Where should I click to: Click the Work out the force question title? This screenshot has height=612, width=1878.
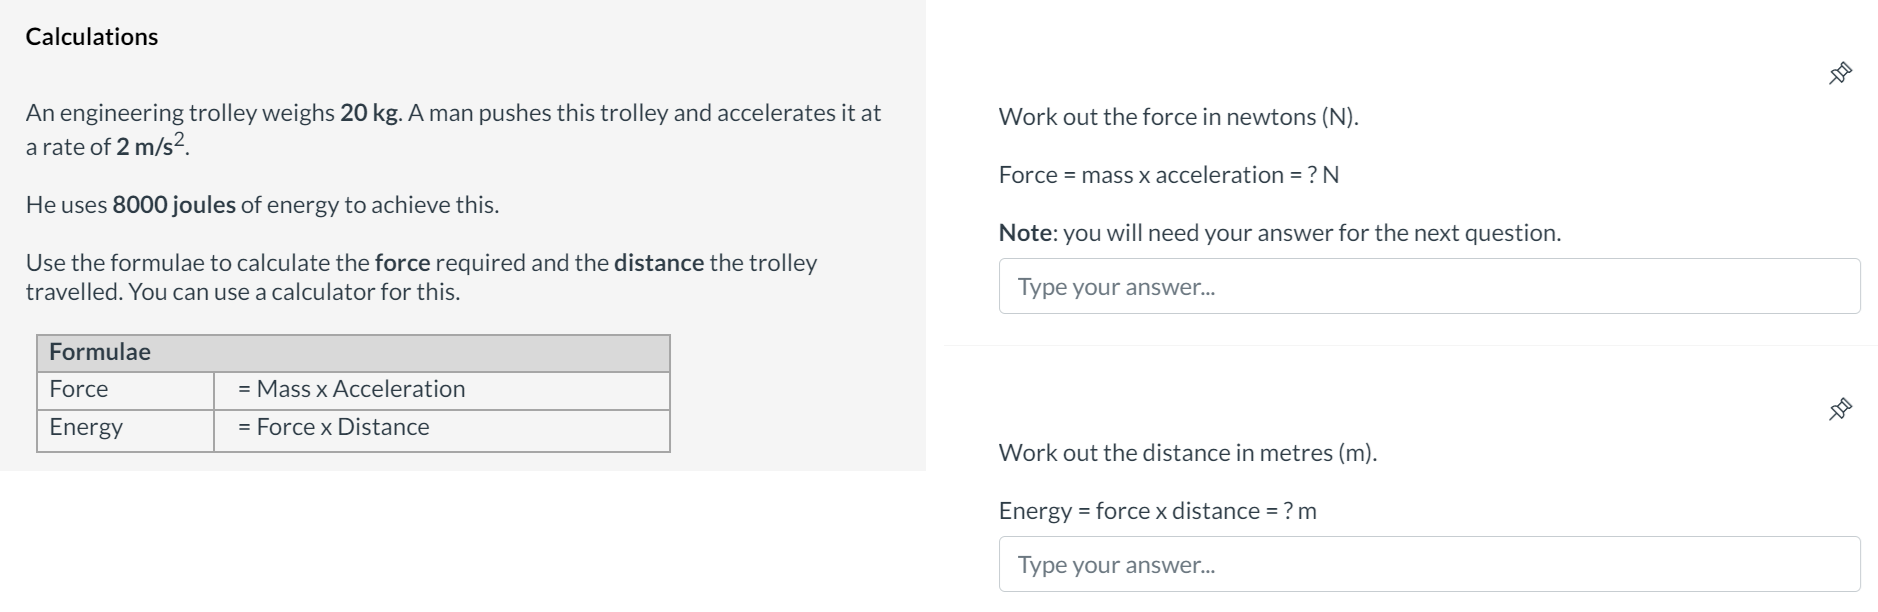click(1182, 115)
